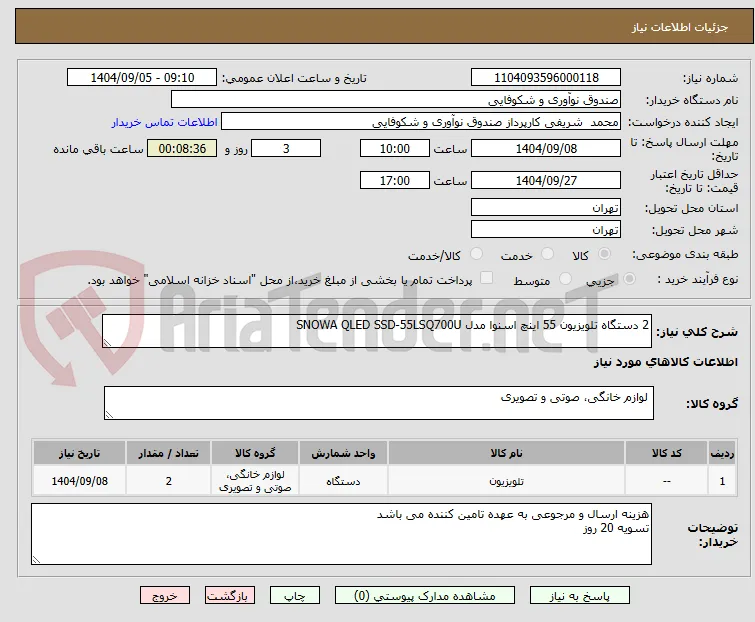Select the کالا radio button

coord(604,254)
